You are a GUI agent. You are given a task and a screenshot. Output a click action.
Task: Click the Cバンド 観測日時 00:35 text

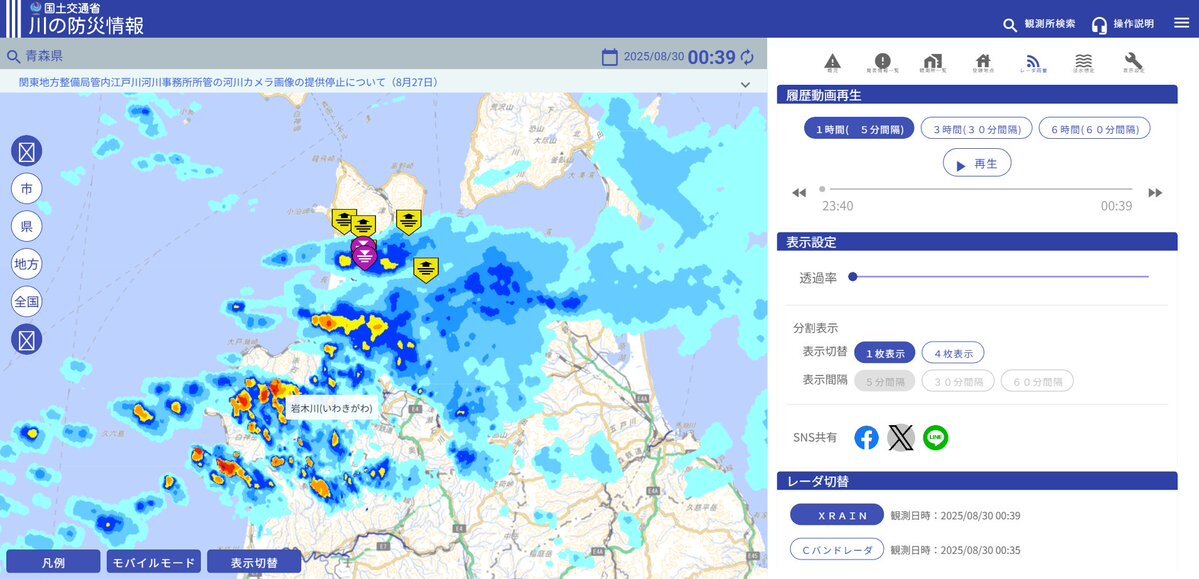tap(955, 550)
